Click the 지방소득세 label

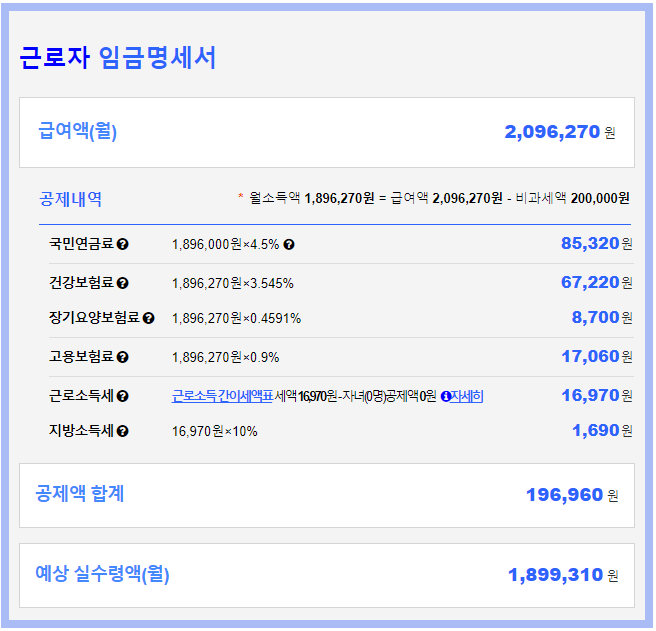pos(82,431)
